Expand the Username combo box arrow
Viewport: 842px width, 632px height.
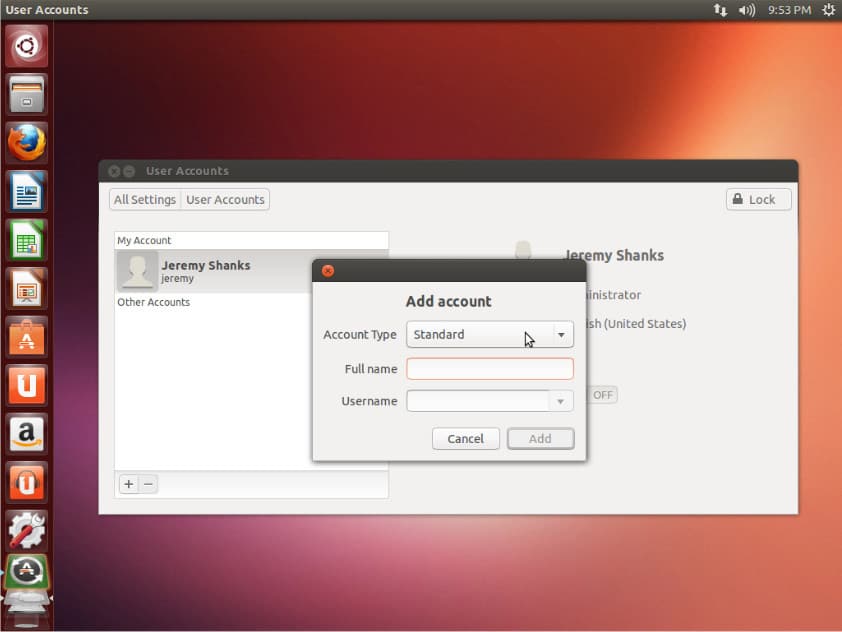point(561,401)
